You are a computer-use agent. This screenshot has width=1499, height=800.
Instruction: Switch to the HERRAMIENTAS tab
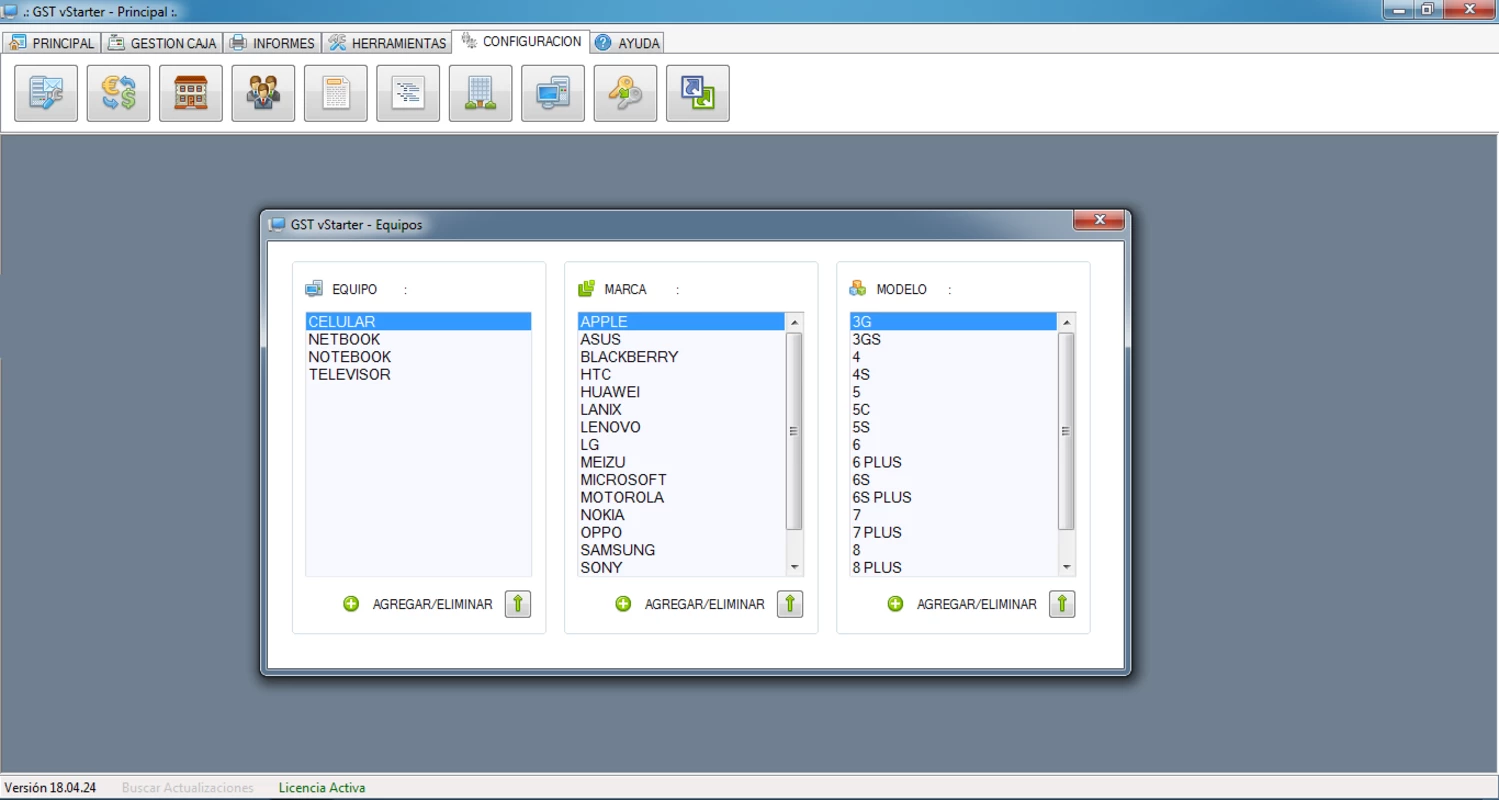[387, 43]
